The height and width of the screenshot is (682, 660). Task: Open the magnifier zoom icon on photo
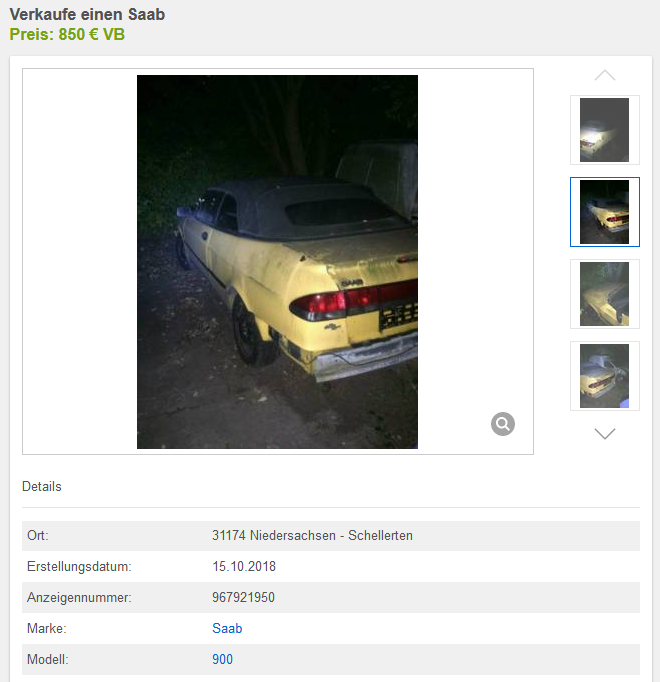[503, 424]
